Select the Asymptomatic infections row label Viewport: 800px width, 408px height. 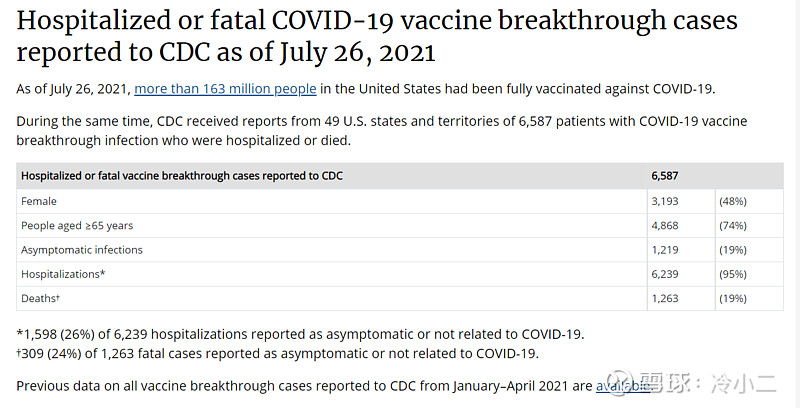pyautogui.click(x=82, y=250)
